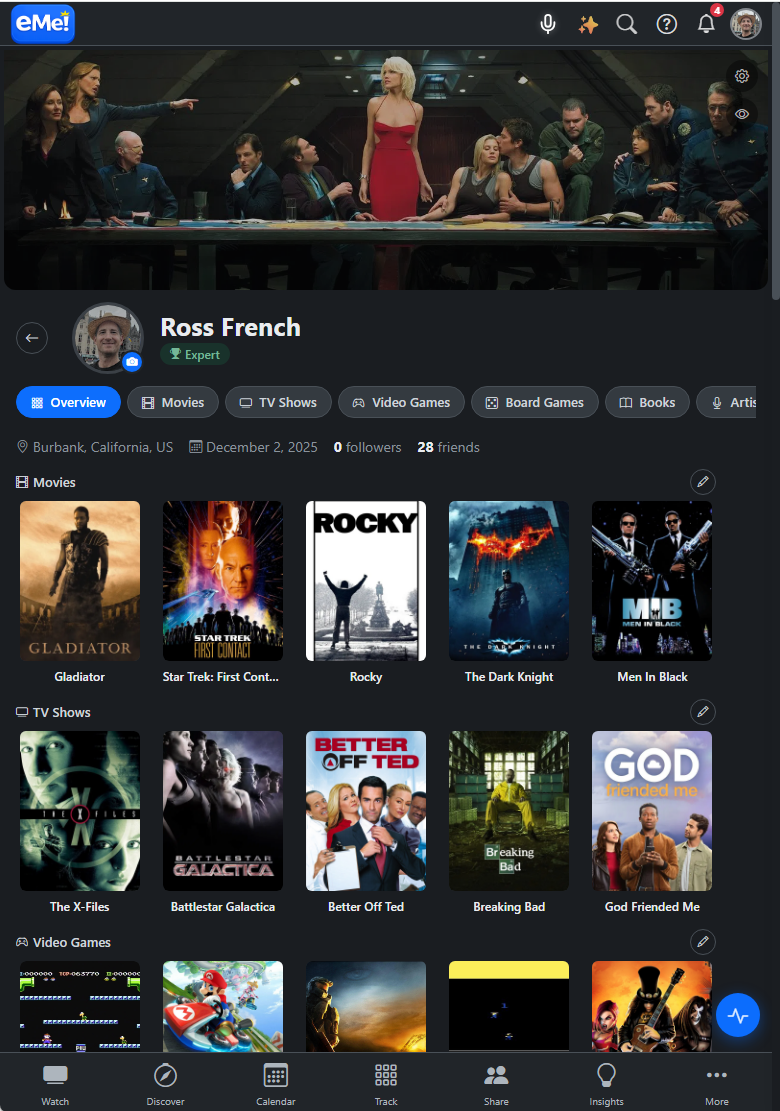Click the Movies section heading
This screenshot has width=780, height=1111.
tap(46, 483)
